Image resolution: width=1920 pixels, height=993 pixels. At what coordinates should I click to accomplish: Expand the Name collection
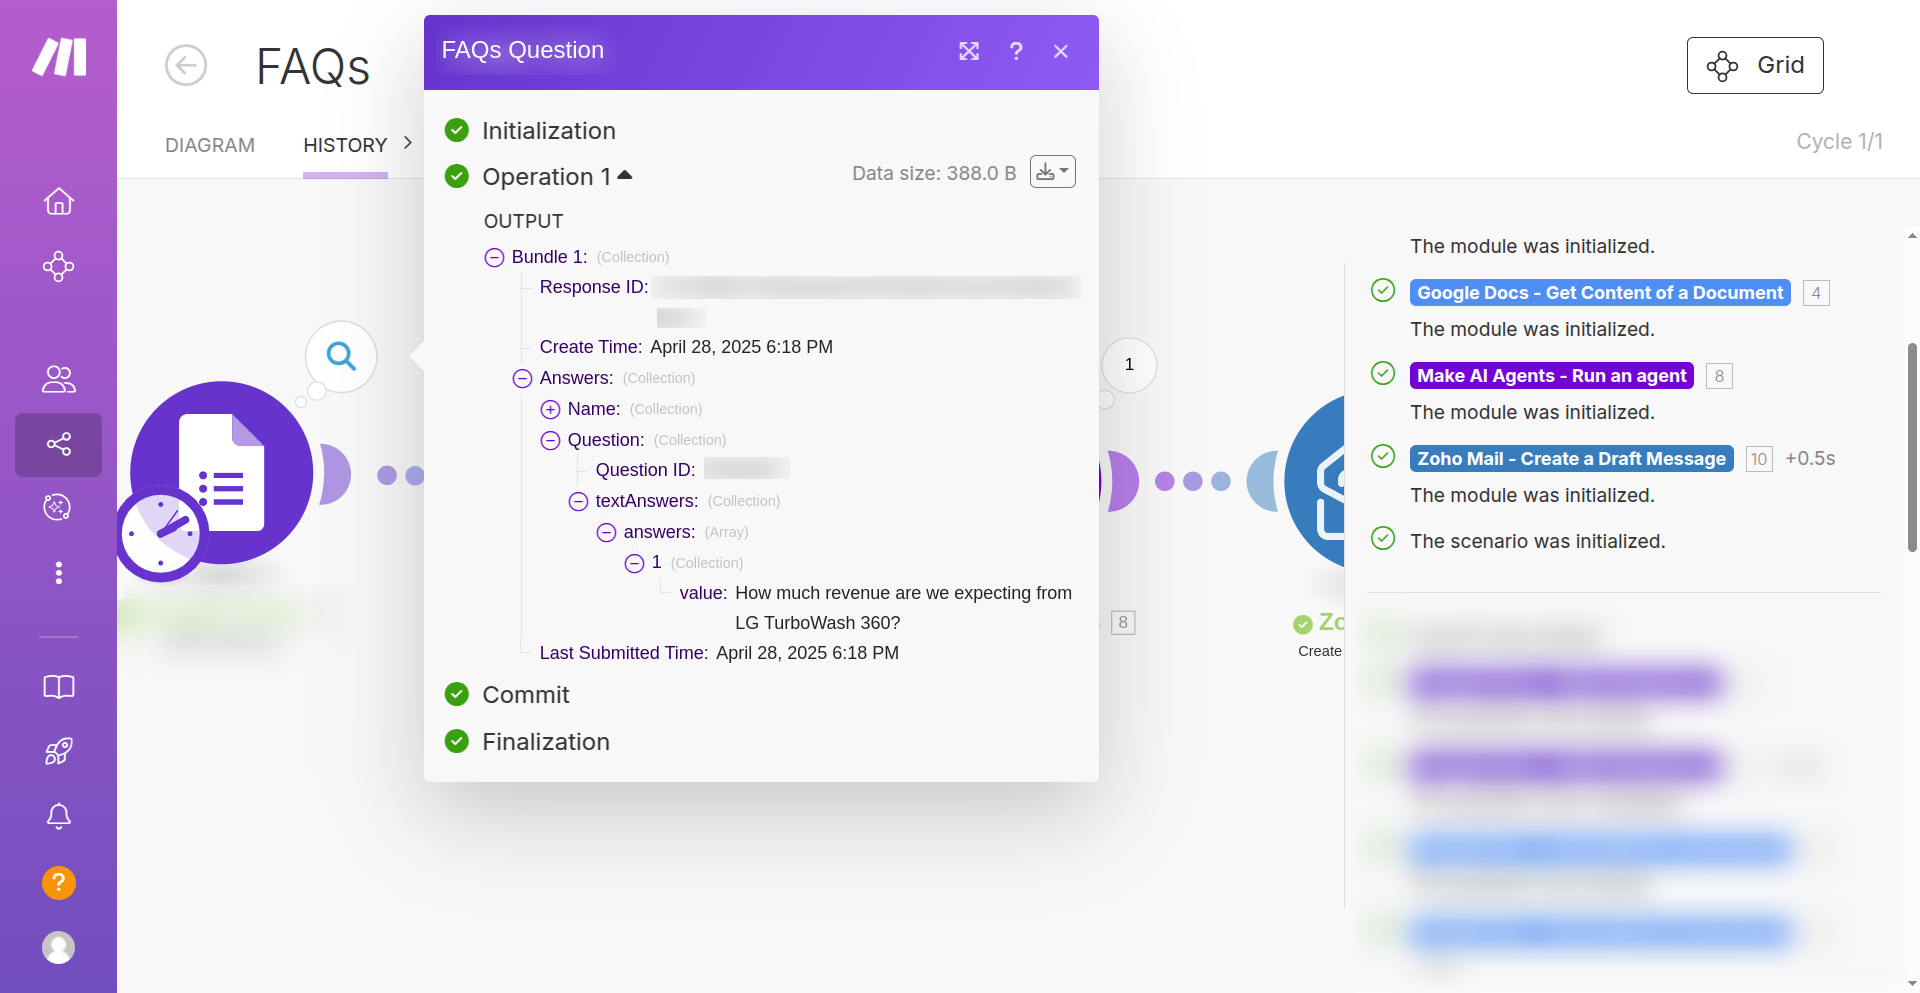point(550,409)
